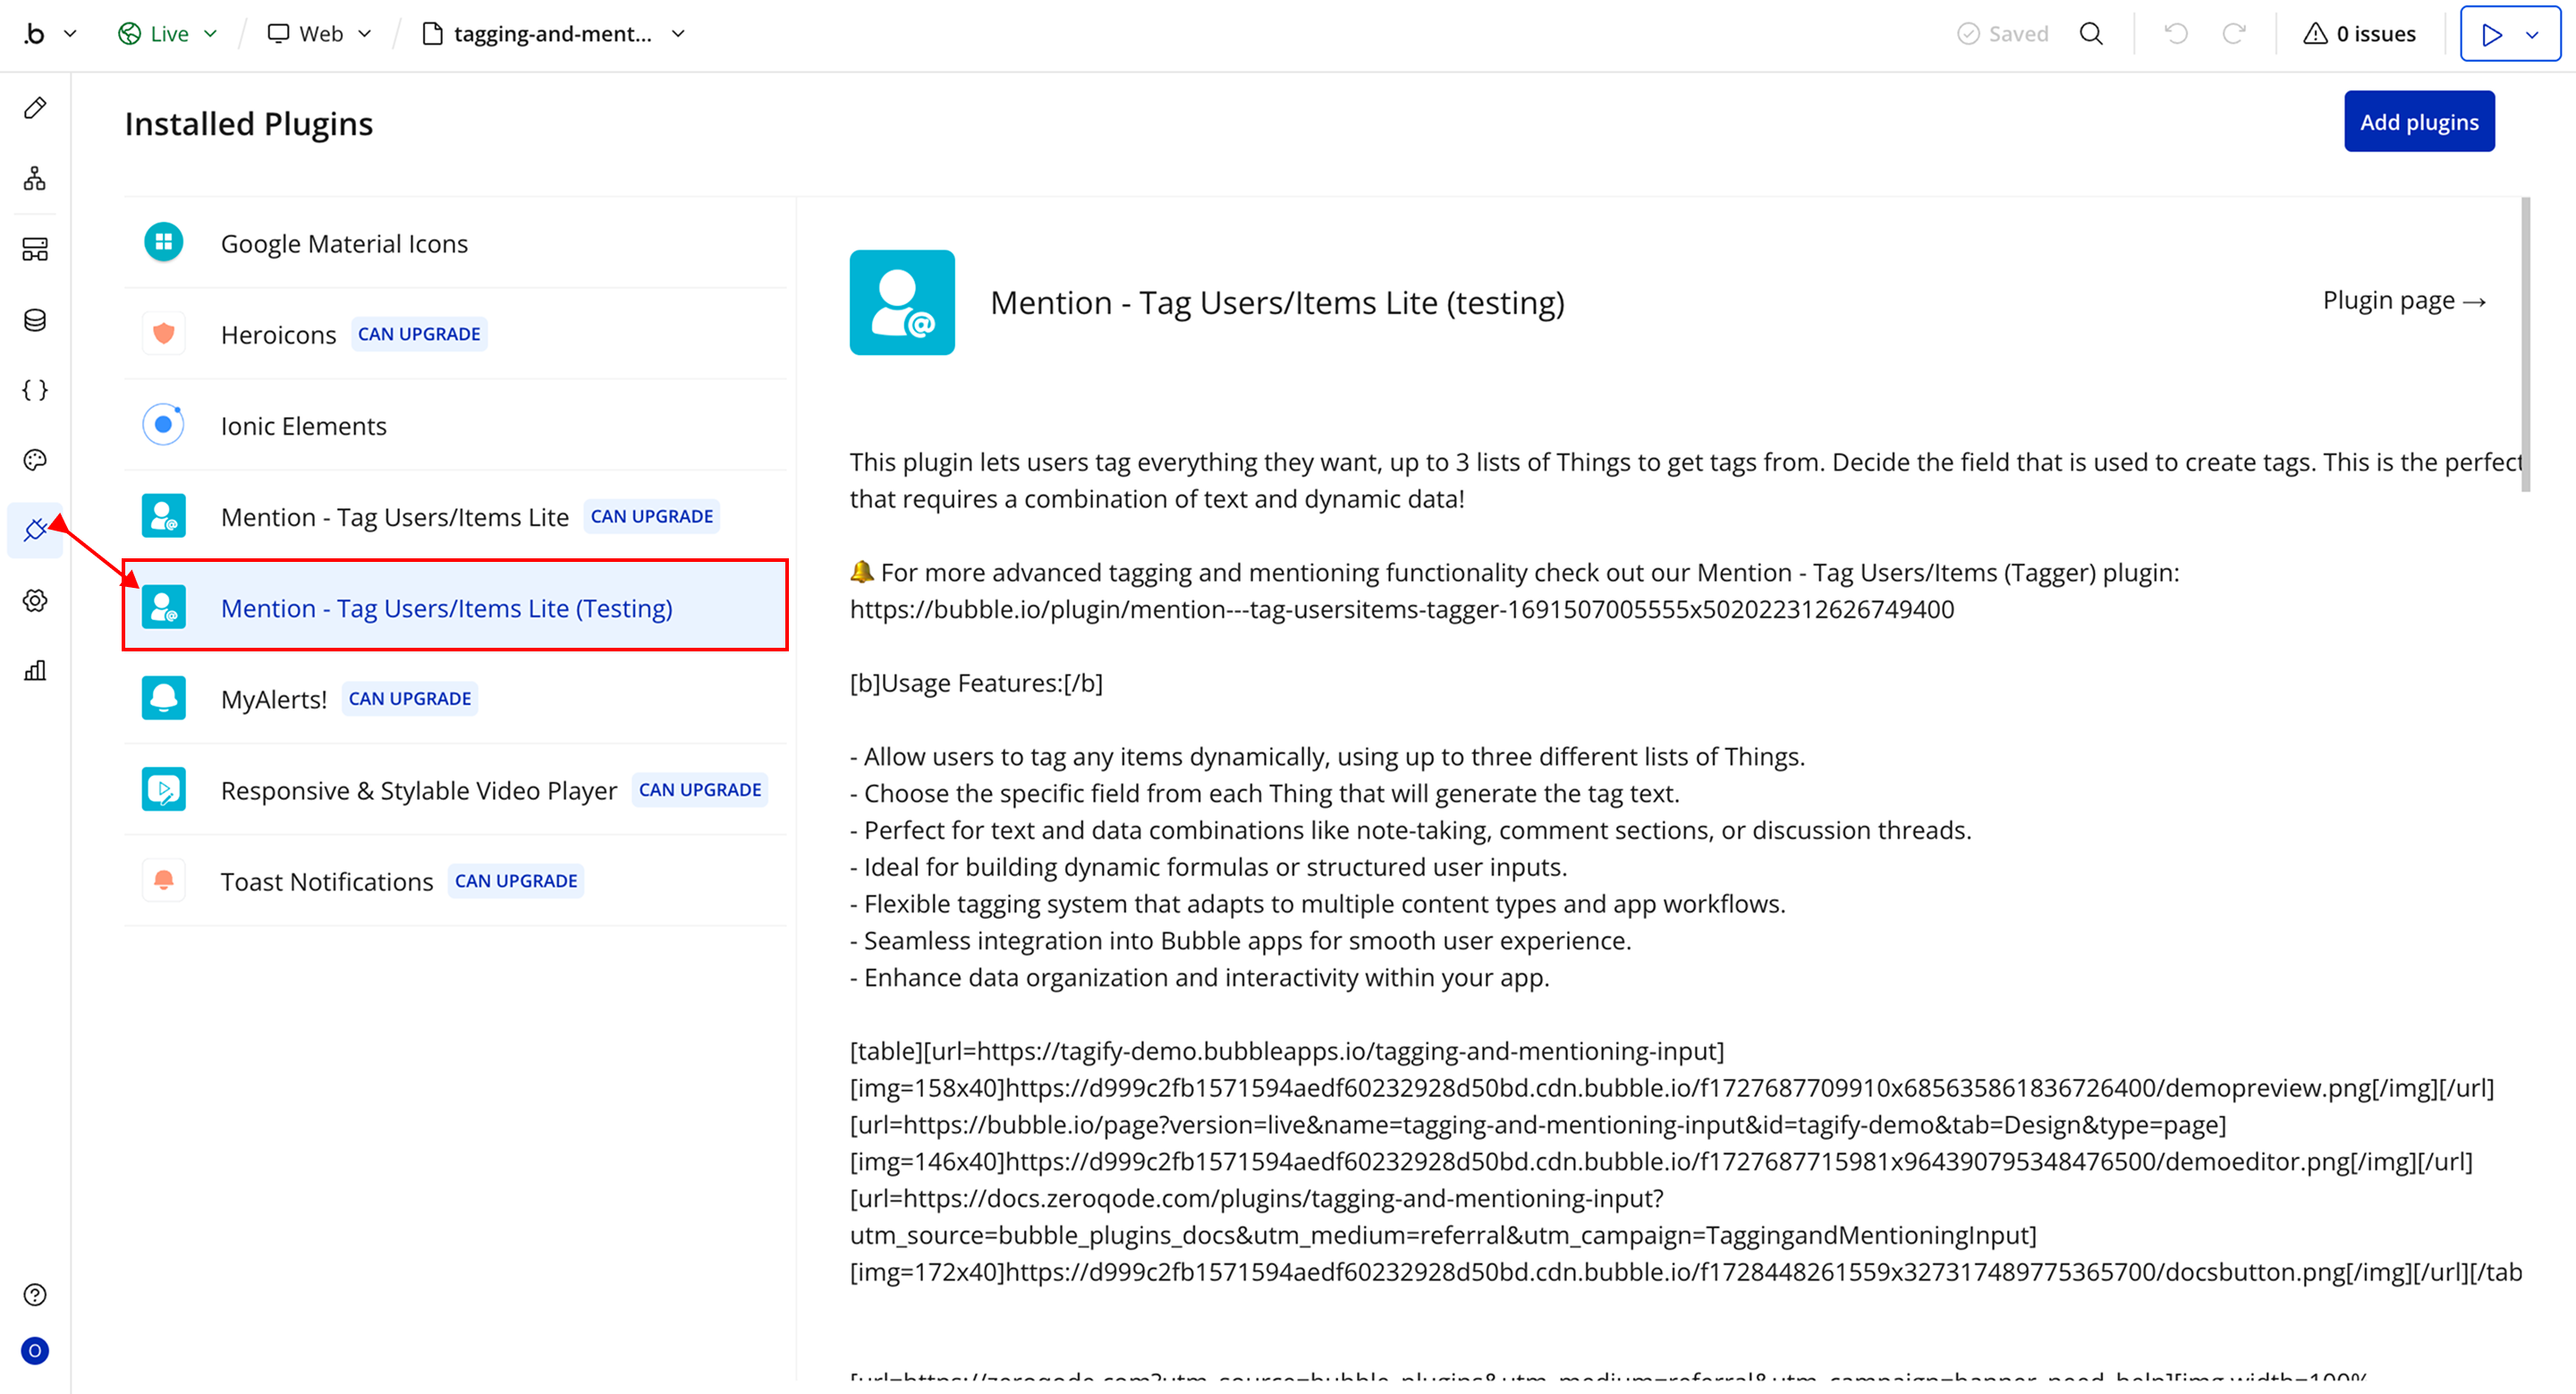Image resolution: width=2576 pixels, height=1394 pixels.
Task: Click the undo arrow icon
Action: pyautogui.click(x=2175, y=34)
